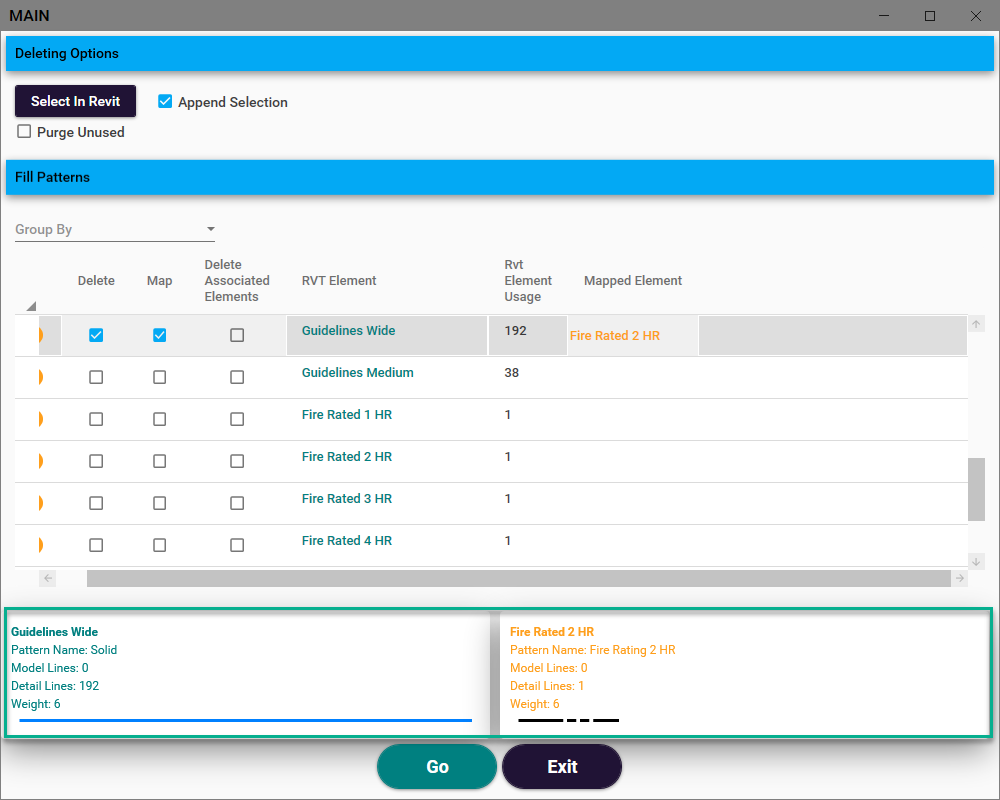Click the dashed Fire Rating line preview
The width and height of the screenshot is (1000, 800).
(569, 720)
